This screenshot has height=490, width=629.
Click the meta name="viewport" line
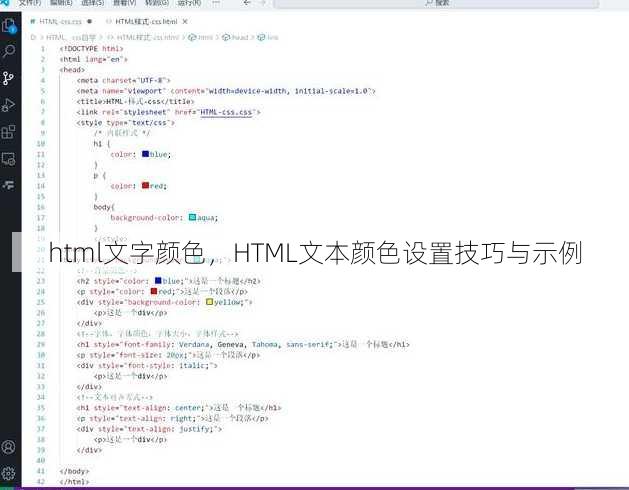226,91
